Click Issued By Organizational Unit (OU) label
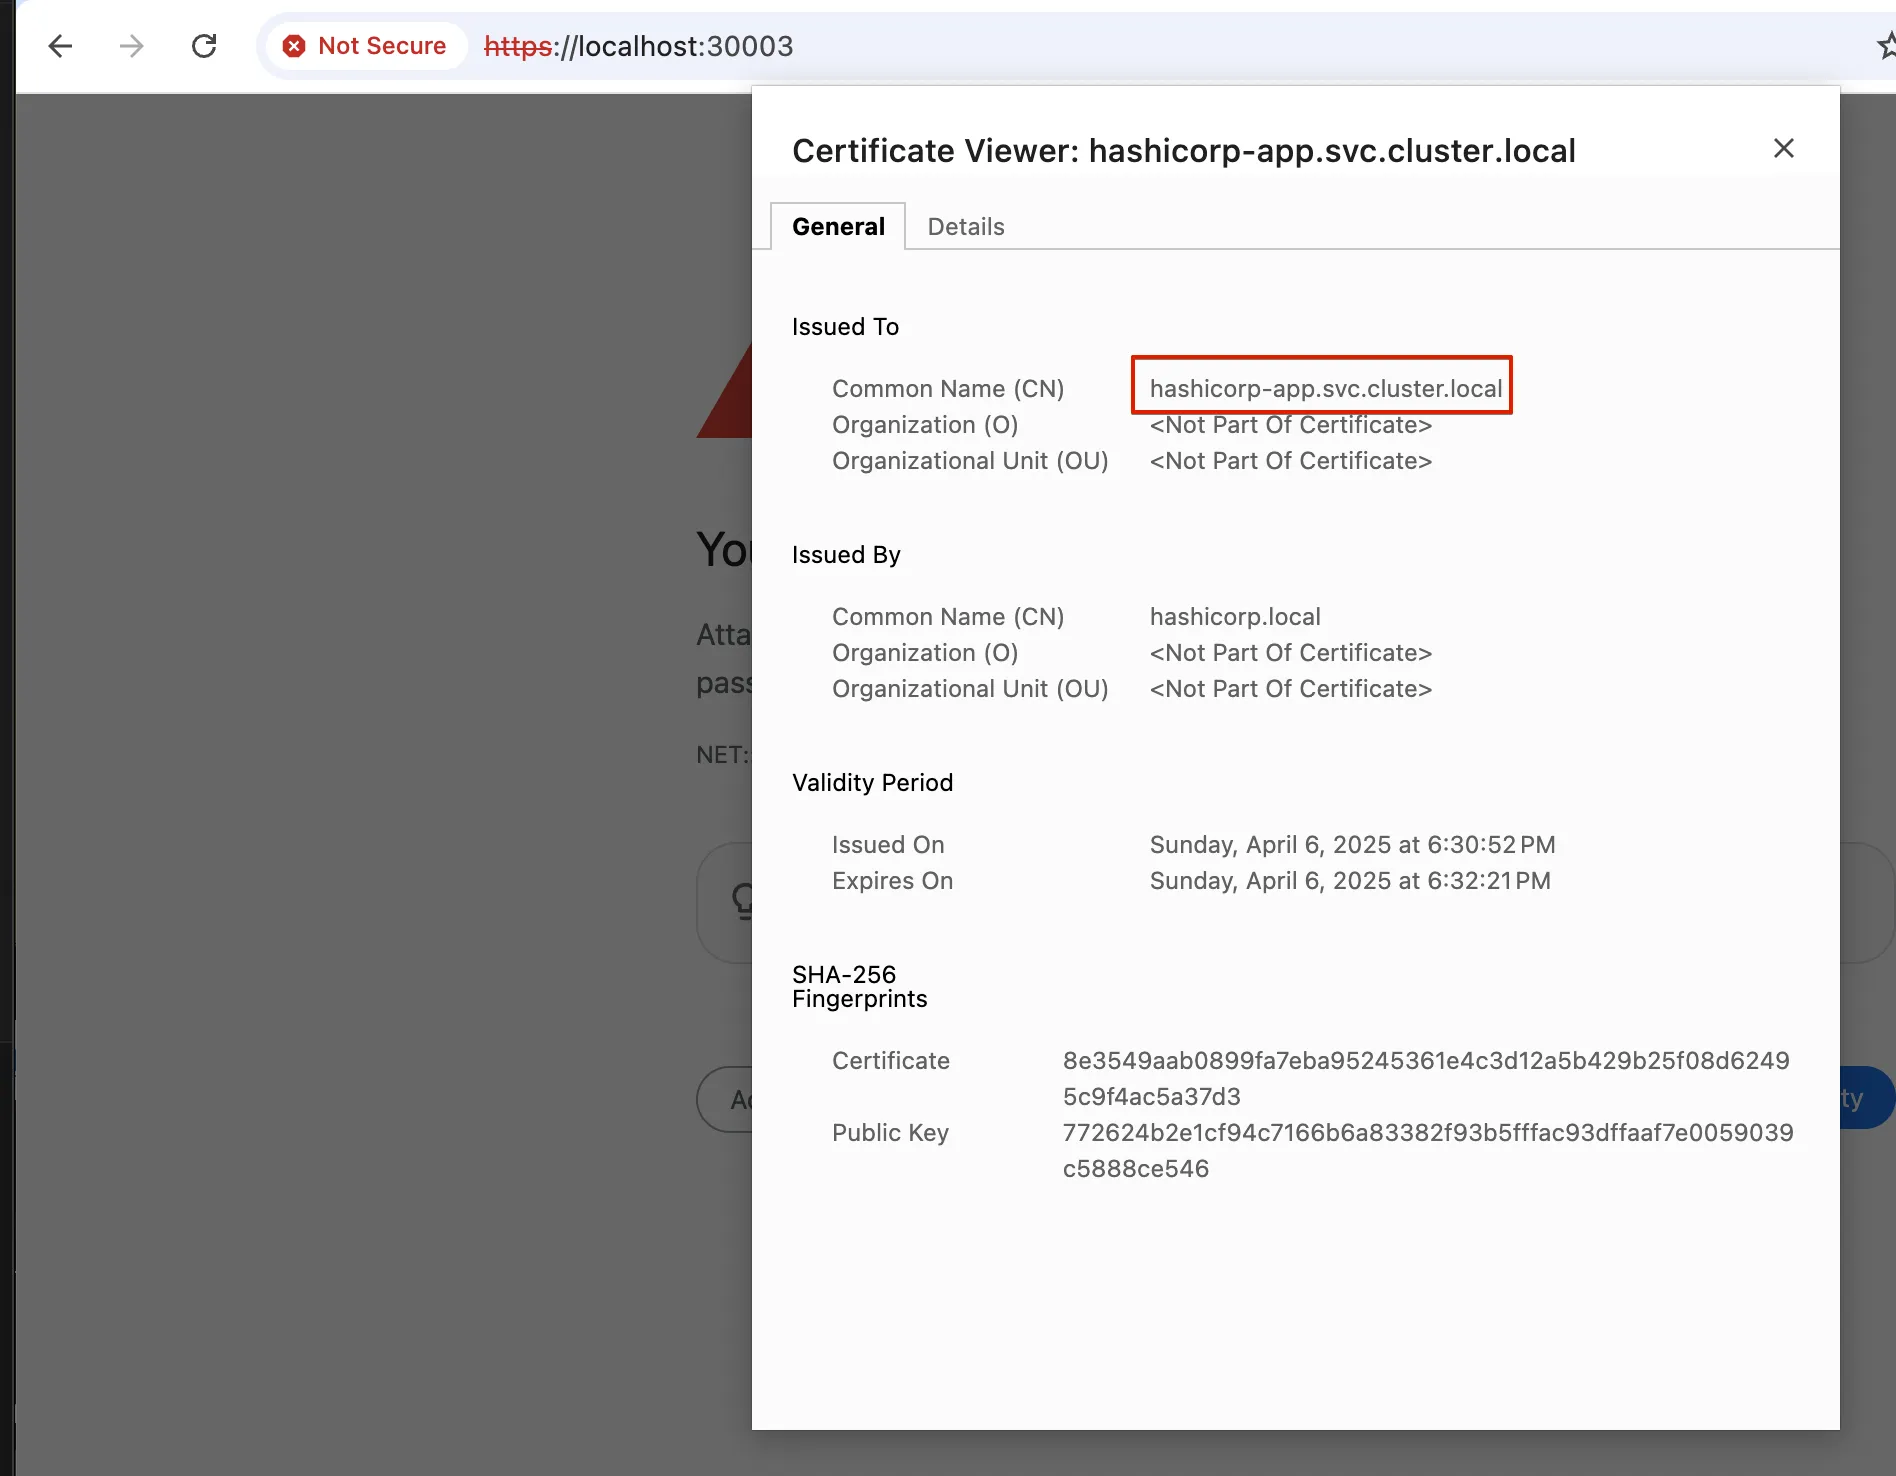Viewport: 1896px width, 1476px height. [970, 689]
